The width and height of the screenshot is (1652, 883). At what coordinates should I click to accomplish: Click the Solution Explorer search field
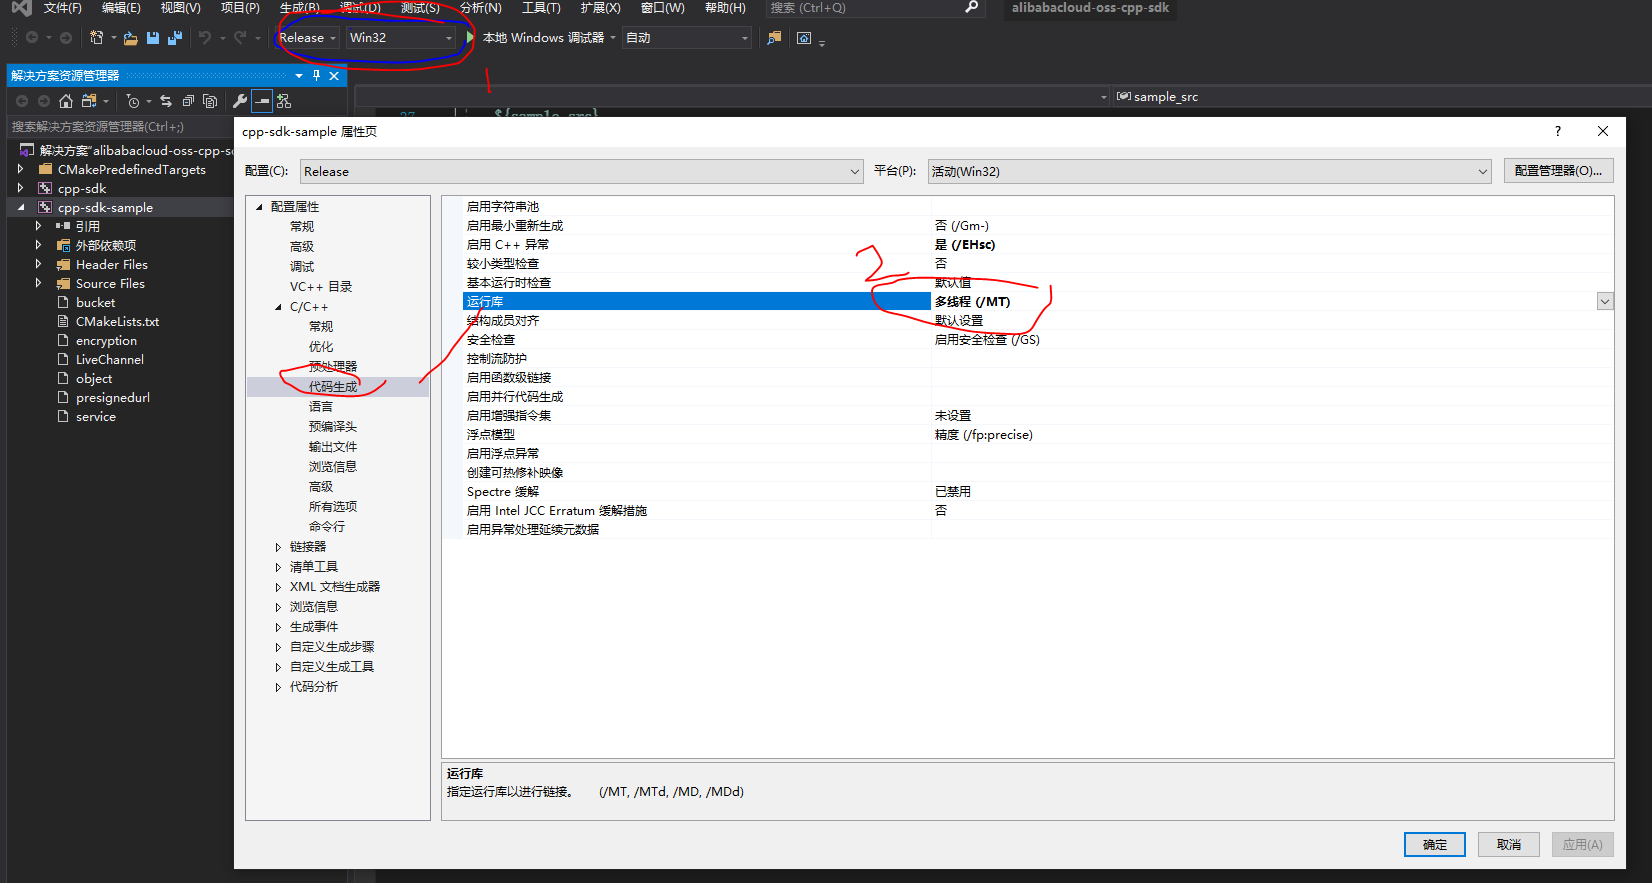point(120,127)
